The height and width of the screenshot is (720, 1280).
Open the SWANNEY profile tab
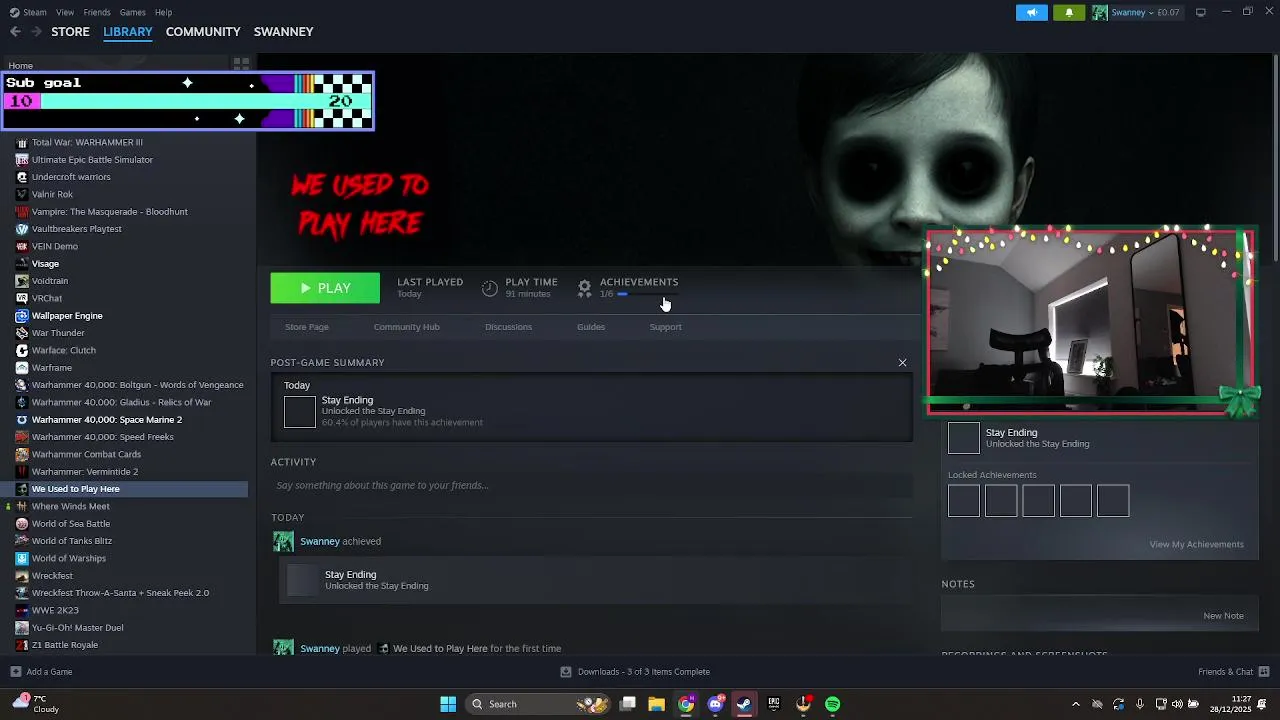point(283,32)
